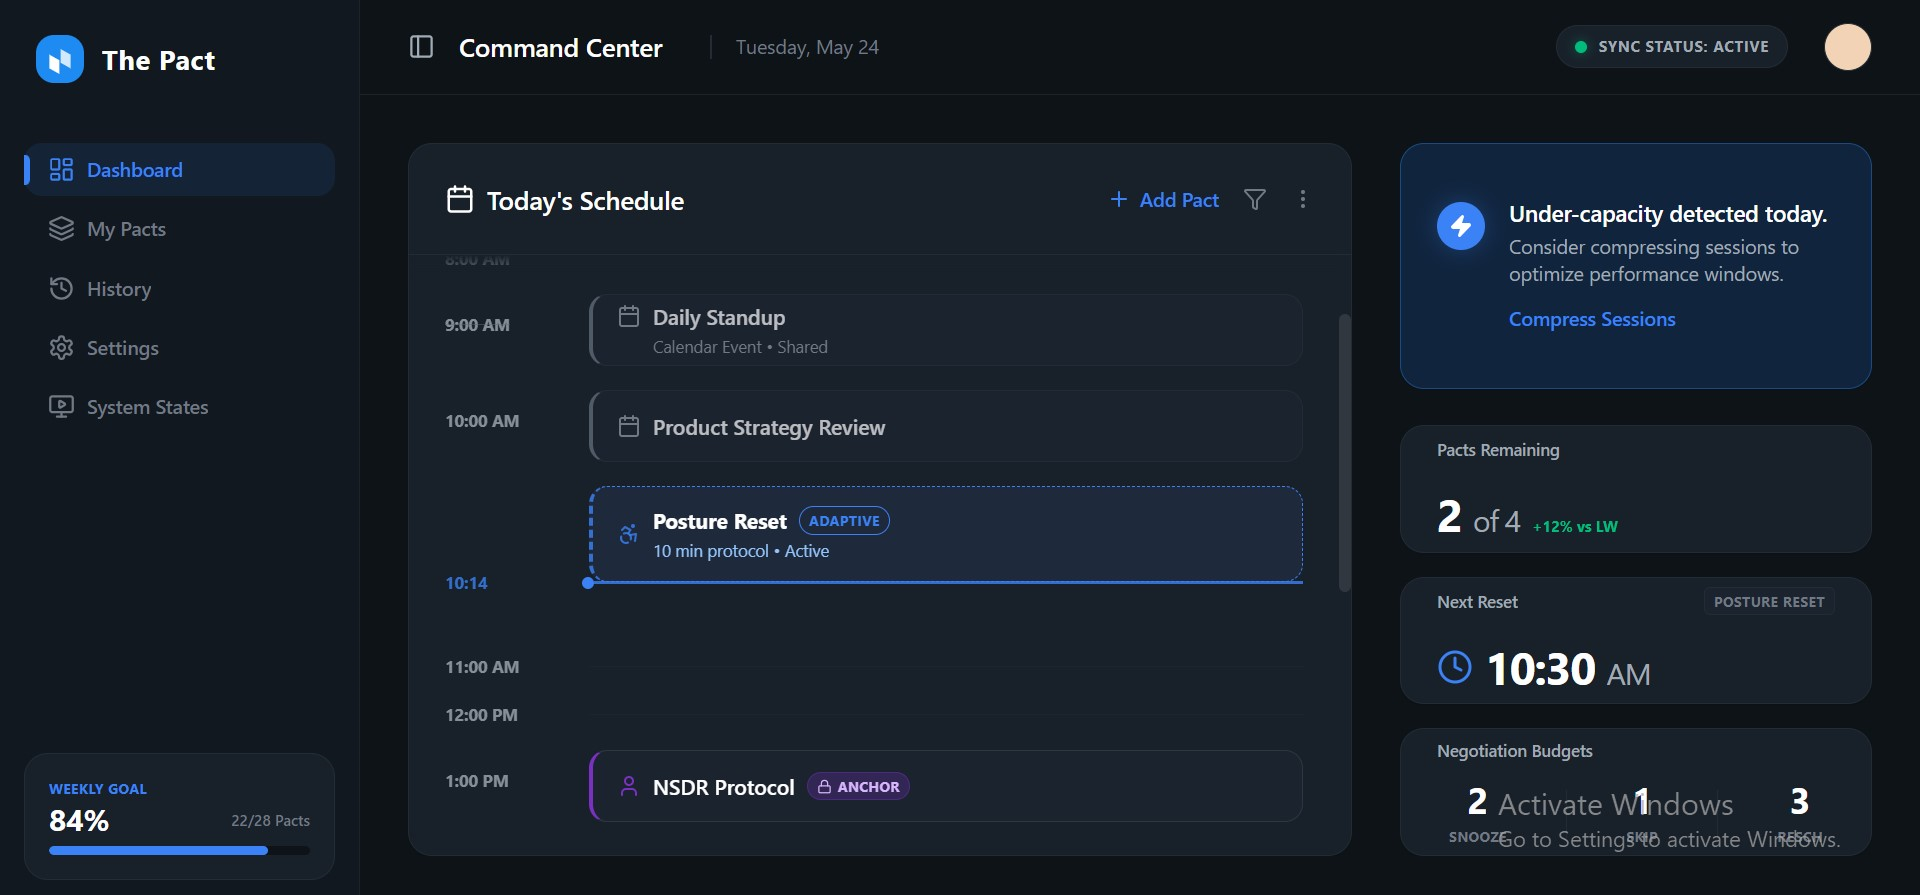Click the Today's Schedule calendar icon

click(x=460, y=200)
